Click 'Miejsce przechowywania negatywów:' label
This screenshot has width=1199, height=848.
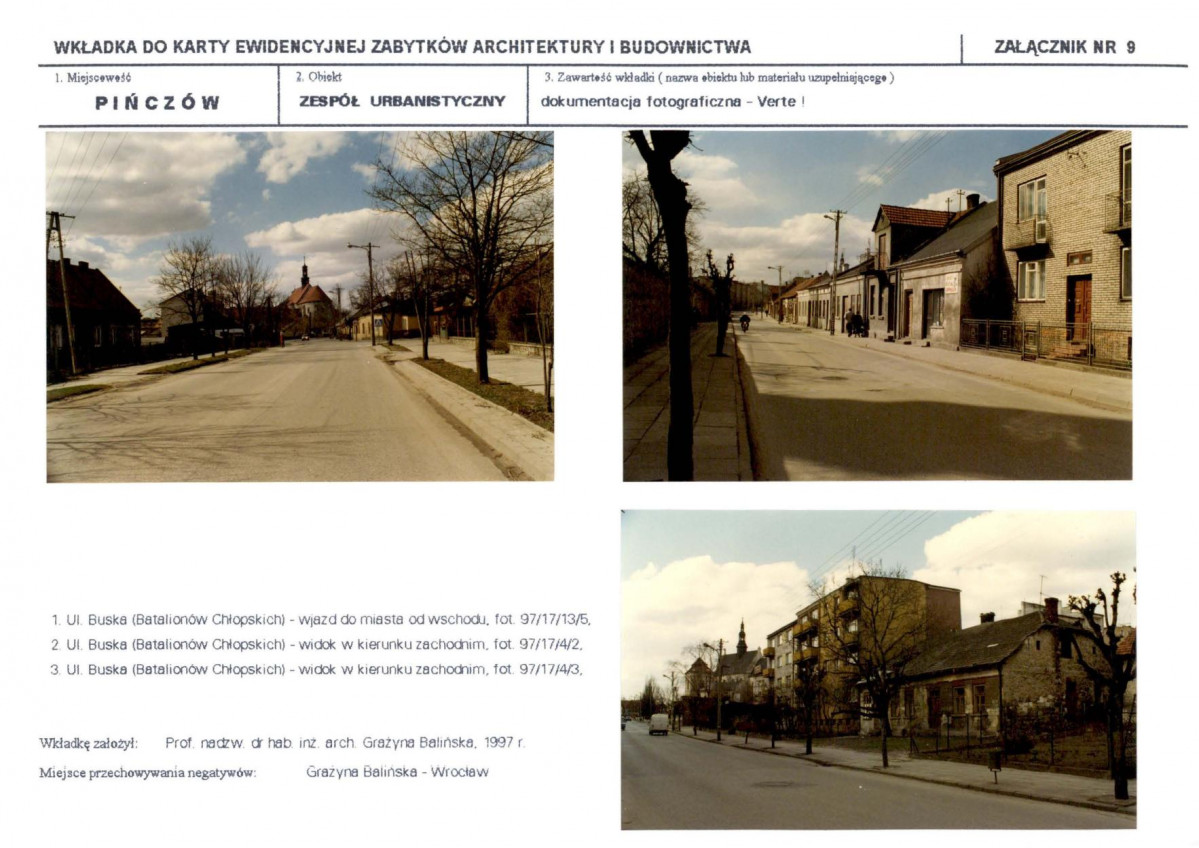[147, 772]
